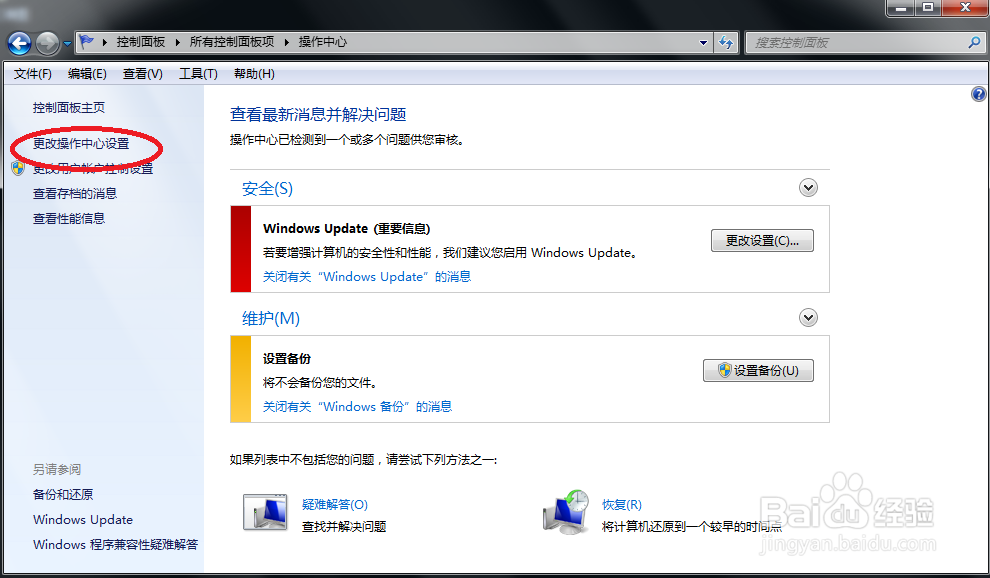Click the Windows Update (重要信息) title
990x578 pixels.
[347, 229]
